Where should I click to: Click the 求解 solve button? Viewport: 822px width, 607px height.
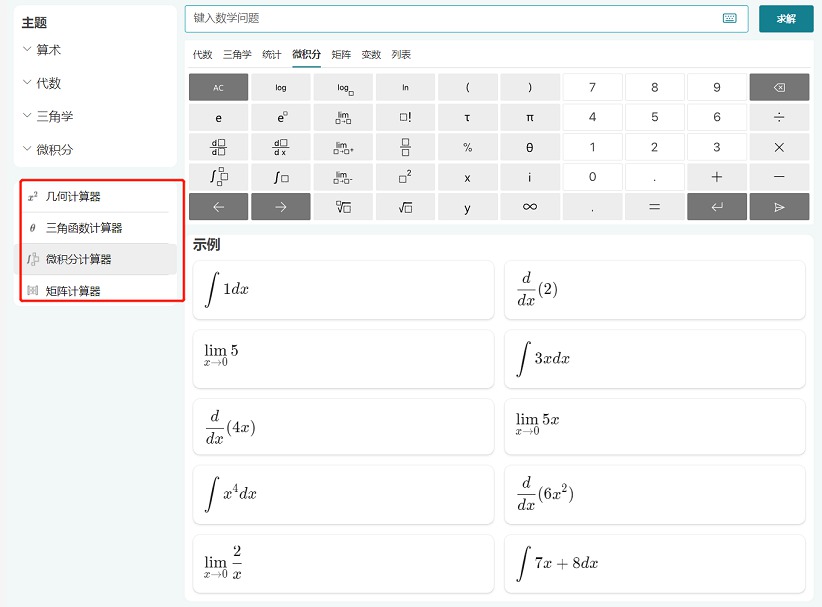pos(786,19)
